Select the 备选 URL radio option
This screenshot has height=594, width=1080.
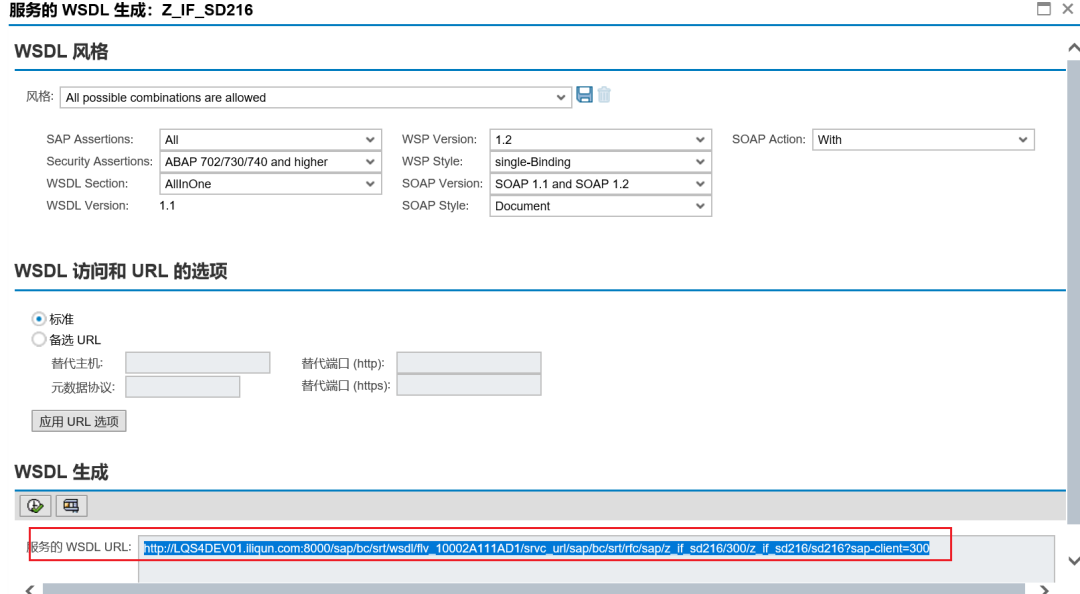(x=39, y=339)
